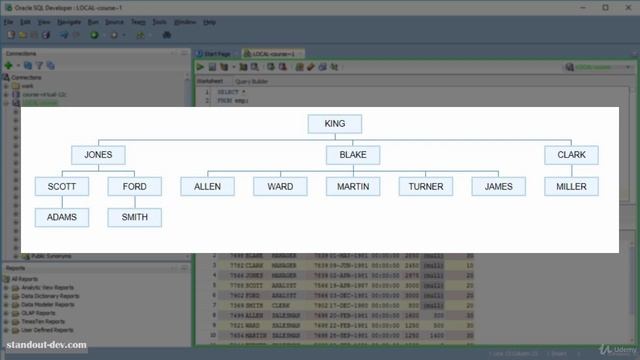
Task: Expand Analytic View Reports
Action: (x=6, y=288)
